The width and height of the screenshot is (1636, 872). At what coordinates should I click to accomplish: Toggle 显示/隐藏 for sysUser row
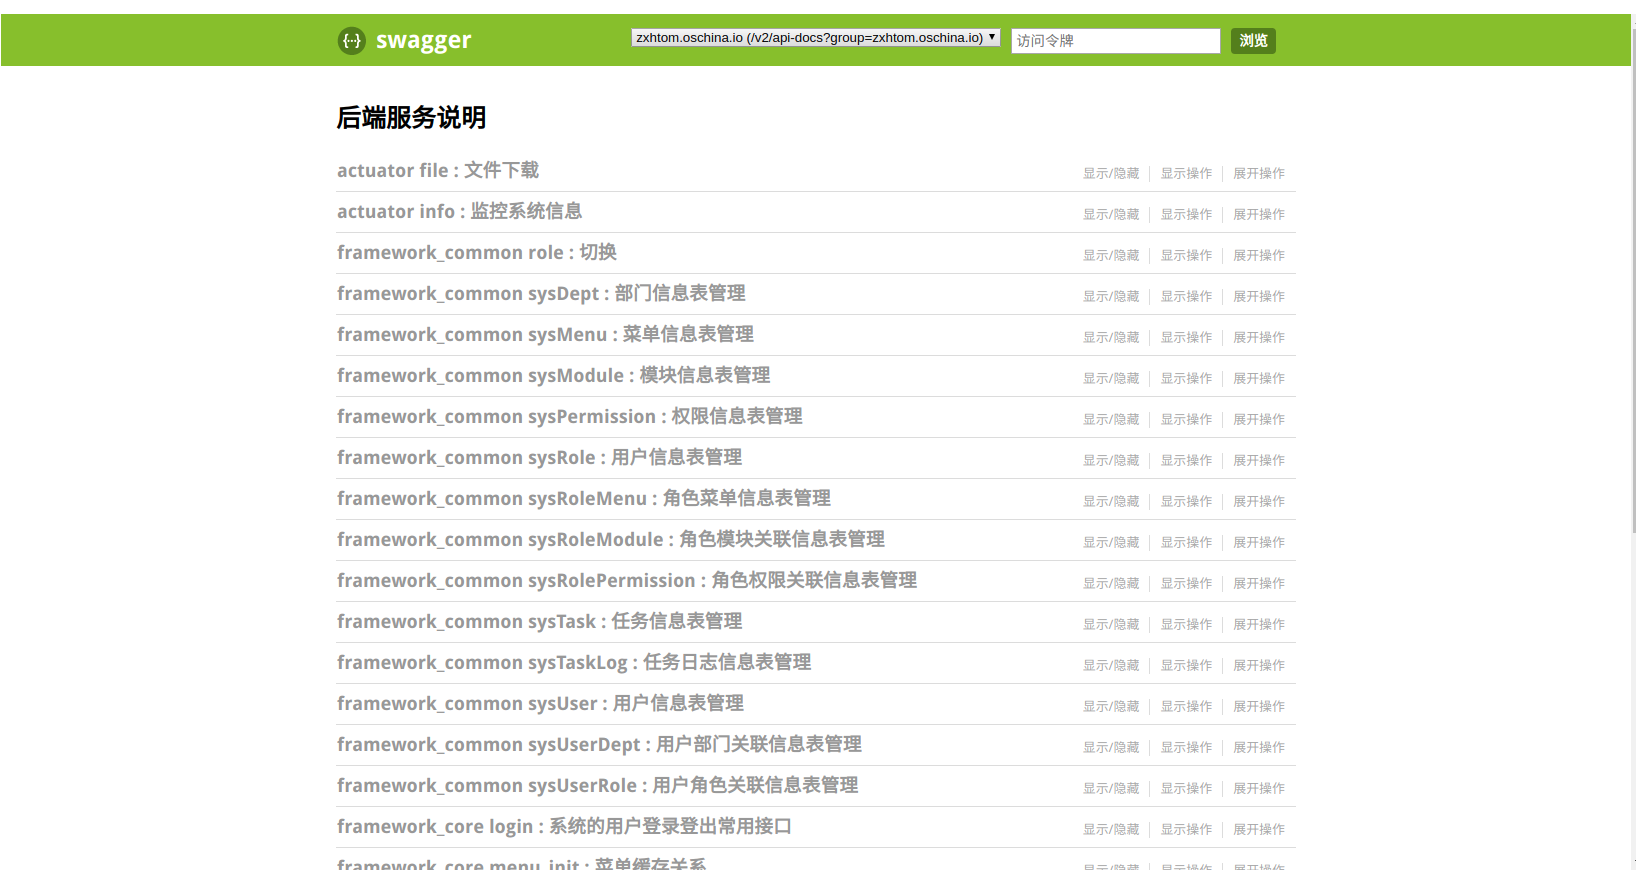pos(1111,707)
